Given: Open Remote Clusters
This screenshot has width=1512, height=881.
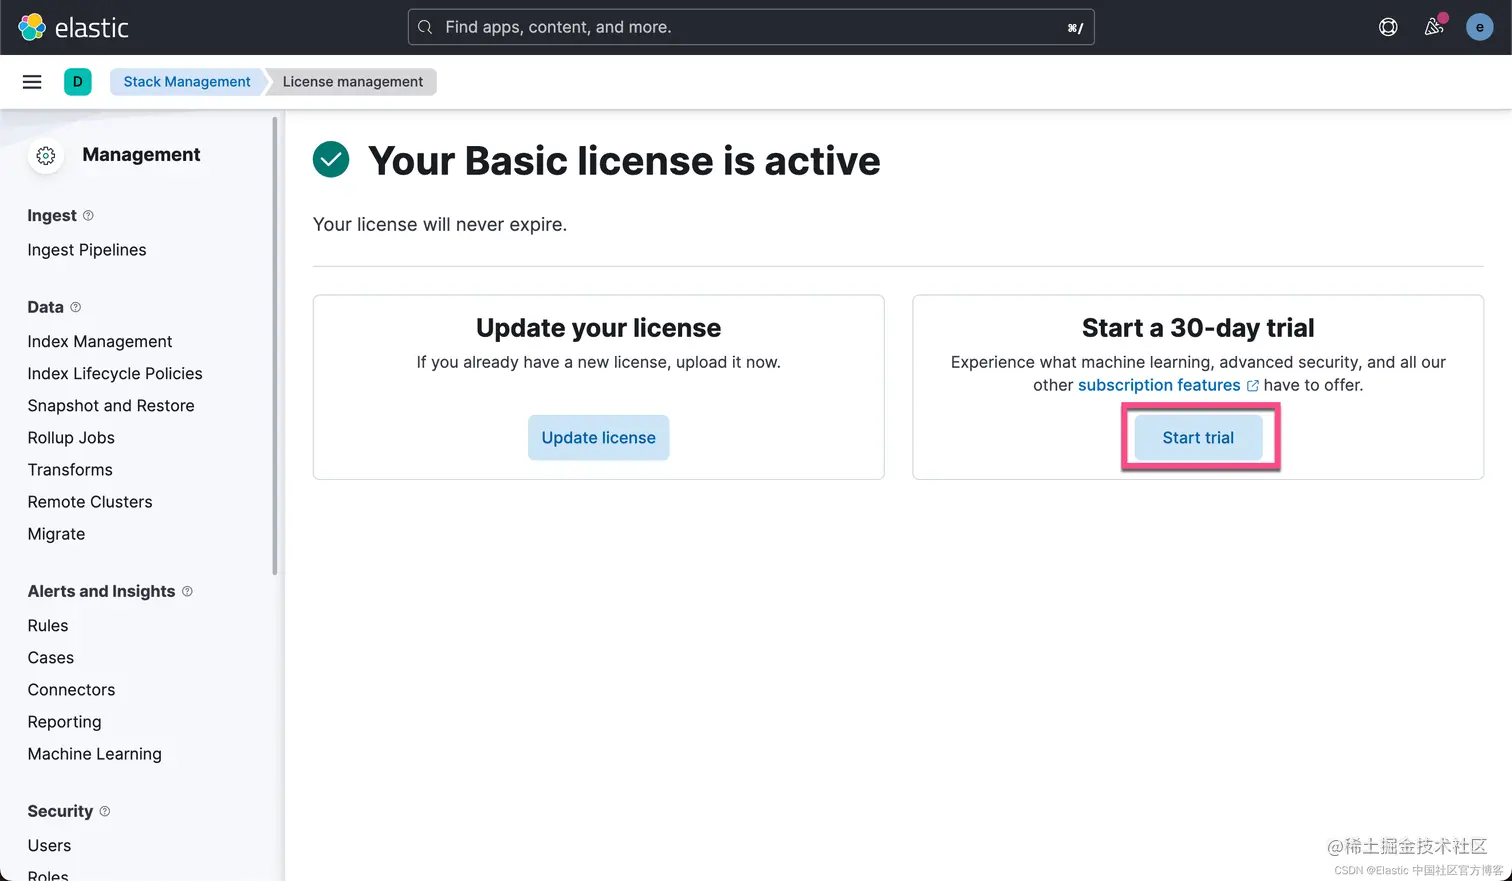Looking at the screenshot, I should click(90, 502).
